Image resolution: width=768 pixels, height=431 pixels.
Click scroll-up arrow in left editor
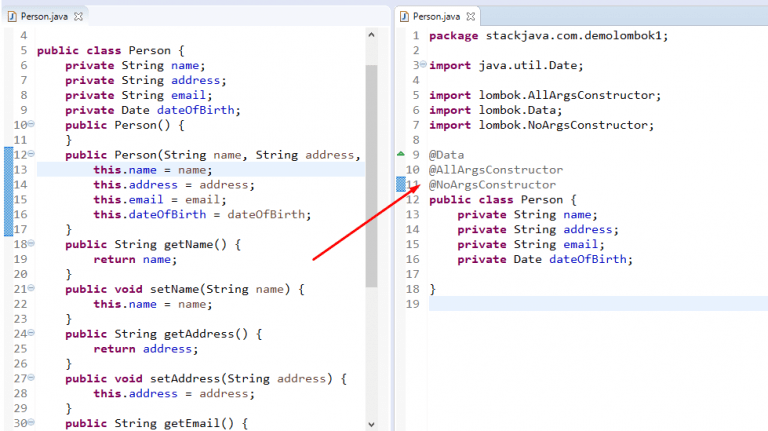371,35
